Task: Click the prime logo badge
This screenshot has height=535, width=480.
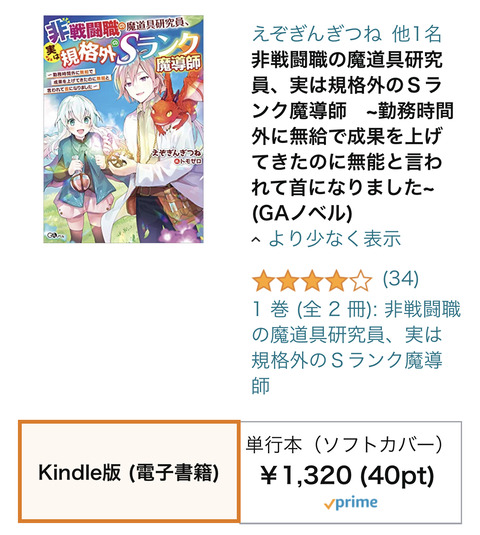Action: pos(351,503)
